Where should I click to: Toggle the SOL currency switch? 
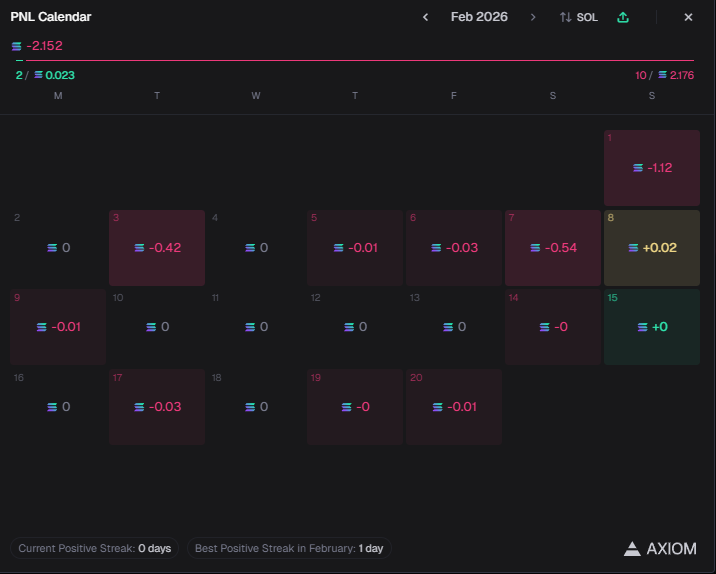(579, 17)
